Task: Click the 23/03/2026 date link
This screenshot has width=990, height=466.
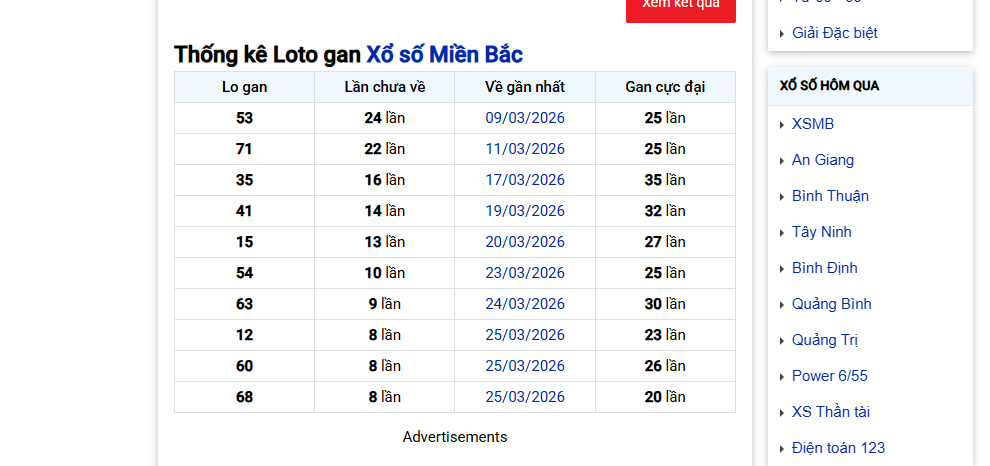Action: point(525,273)
